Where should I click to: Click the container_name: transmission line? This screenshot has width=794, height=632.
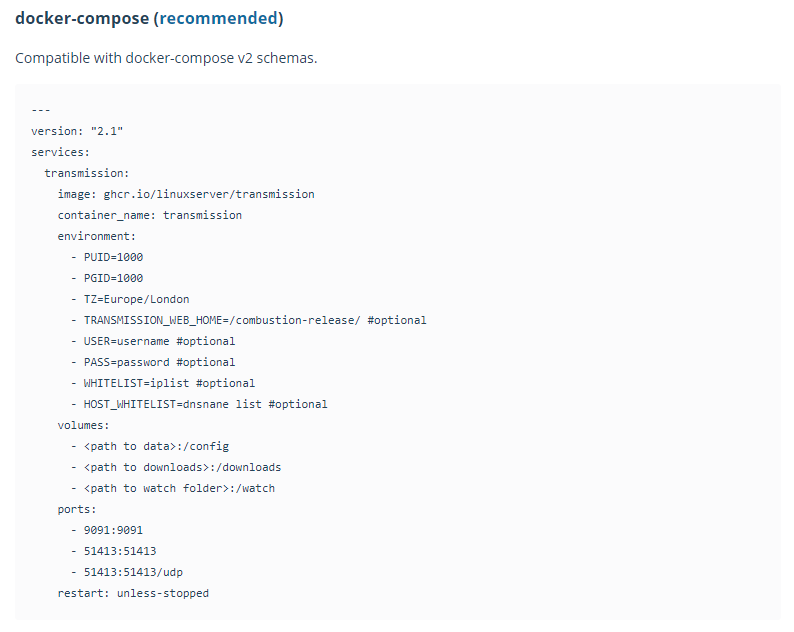pos(149,215)
